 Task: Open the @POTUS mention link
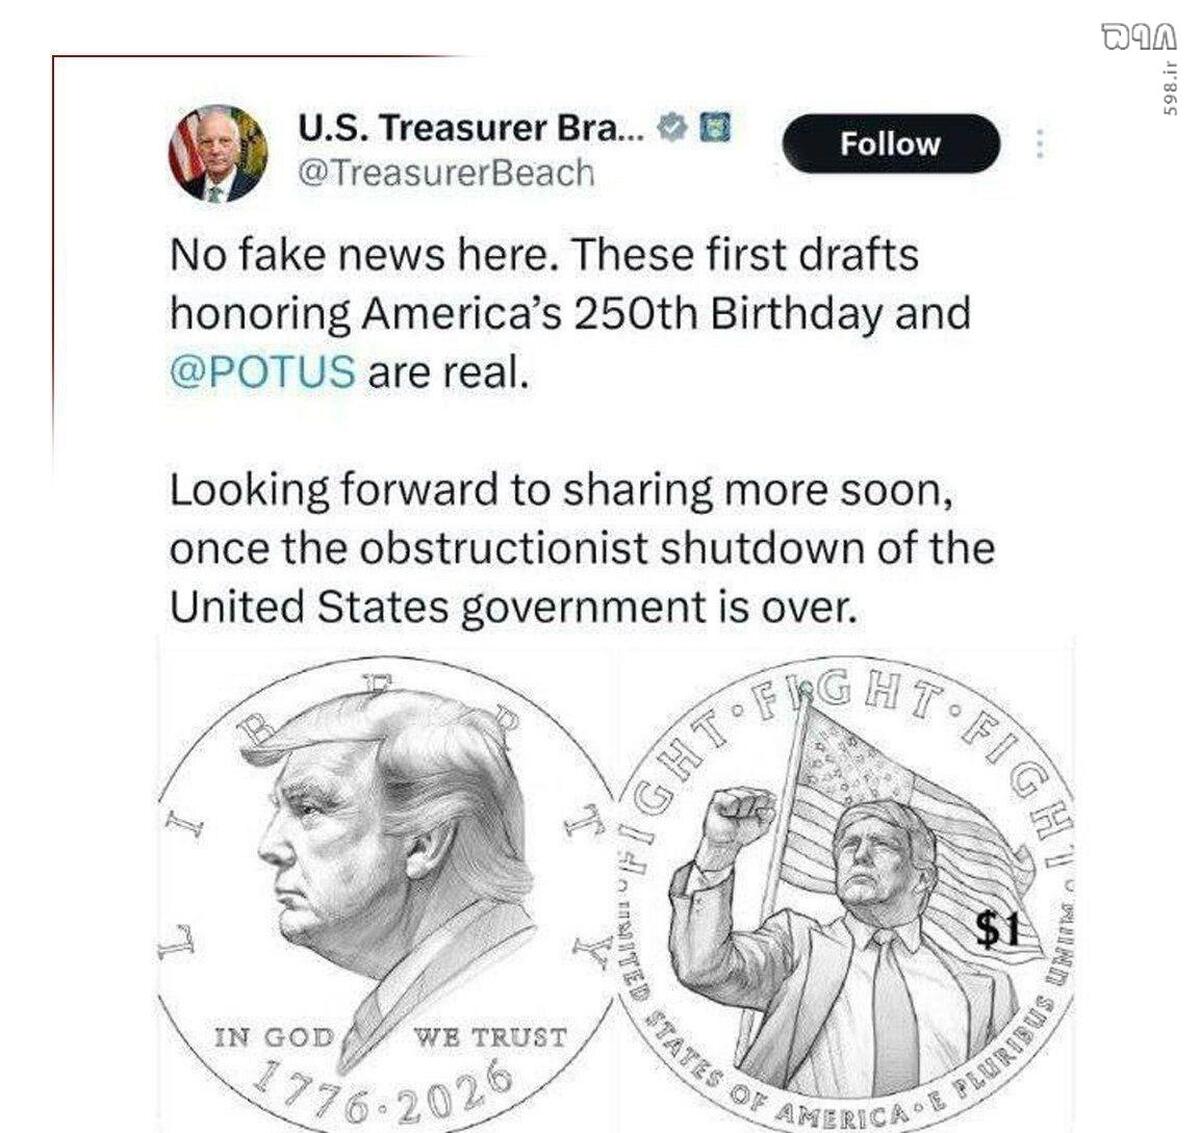[263, 372]
